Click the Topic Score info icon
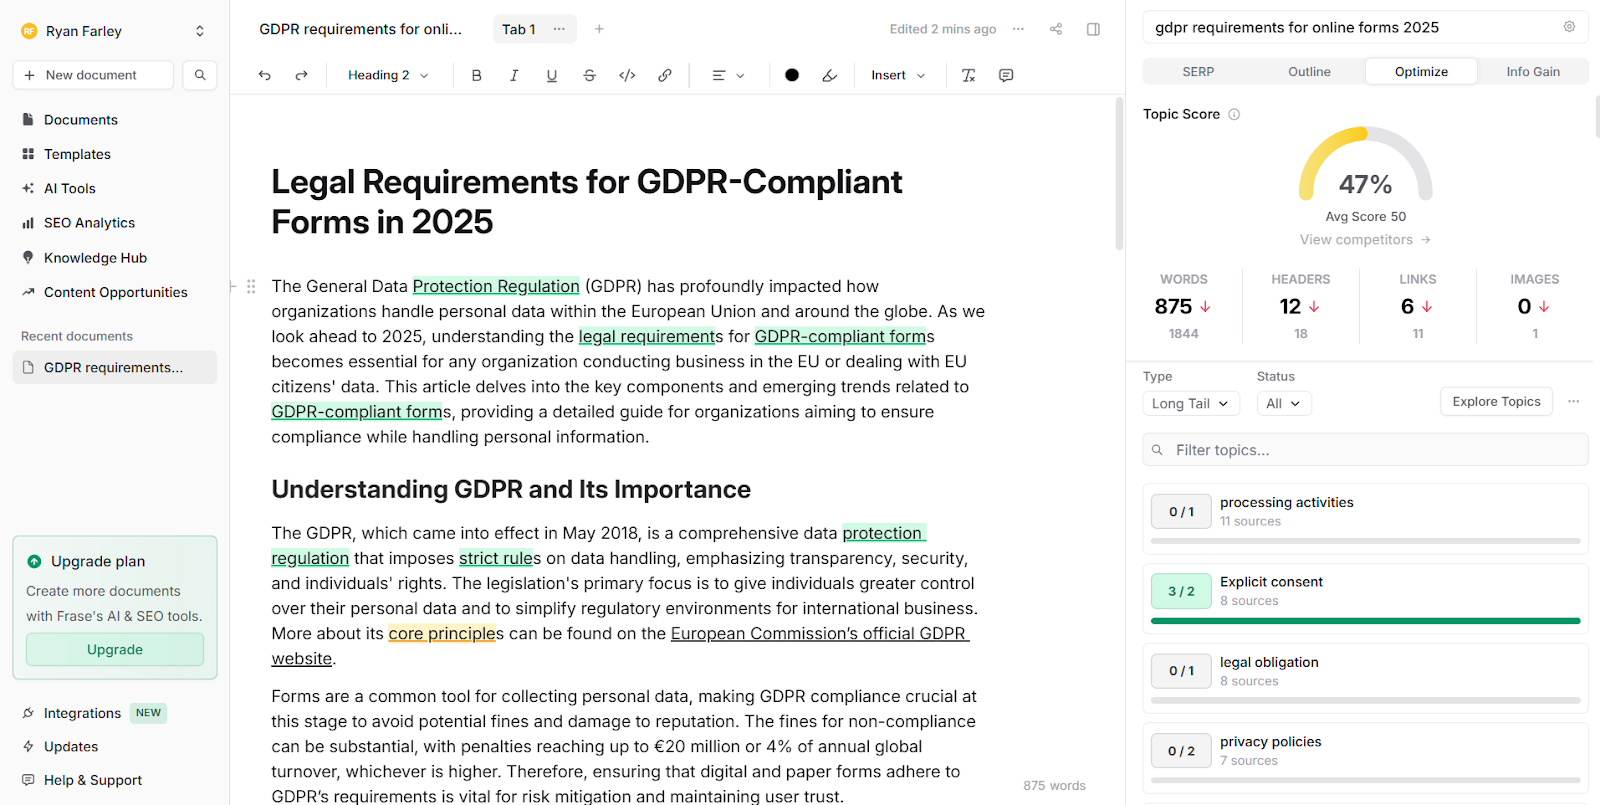This screenshot has height=805, width=1600. point(1234,114)
